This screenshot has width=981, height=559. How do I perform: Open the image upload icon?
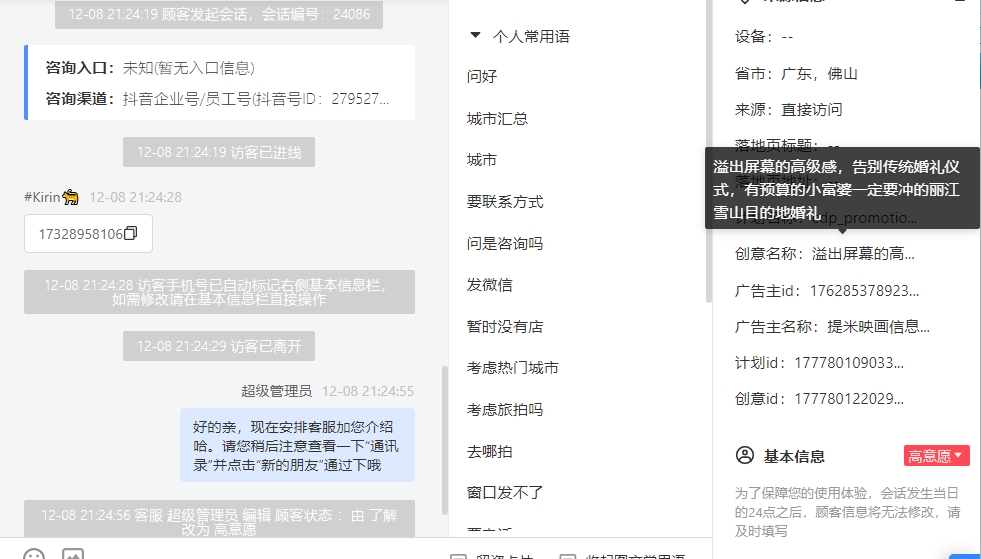pyautogui.click(x=73, y=554)
